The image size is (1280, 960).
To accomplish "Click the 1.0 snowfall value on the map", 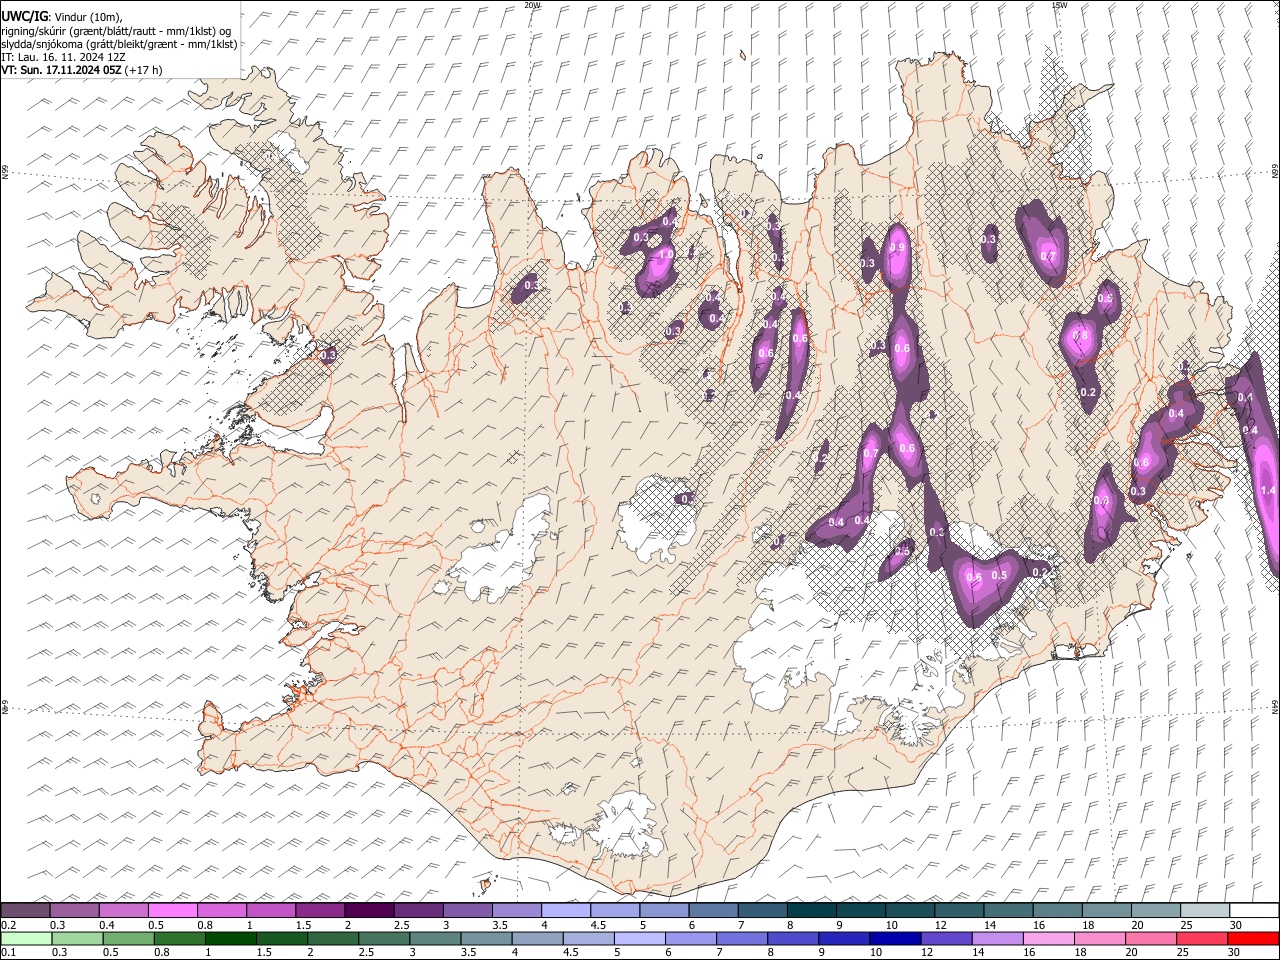I will (664, 255).
